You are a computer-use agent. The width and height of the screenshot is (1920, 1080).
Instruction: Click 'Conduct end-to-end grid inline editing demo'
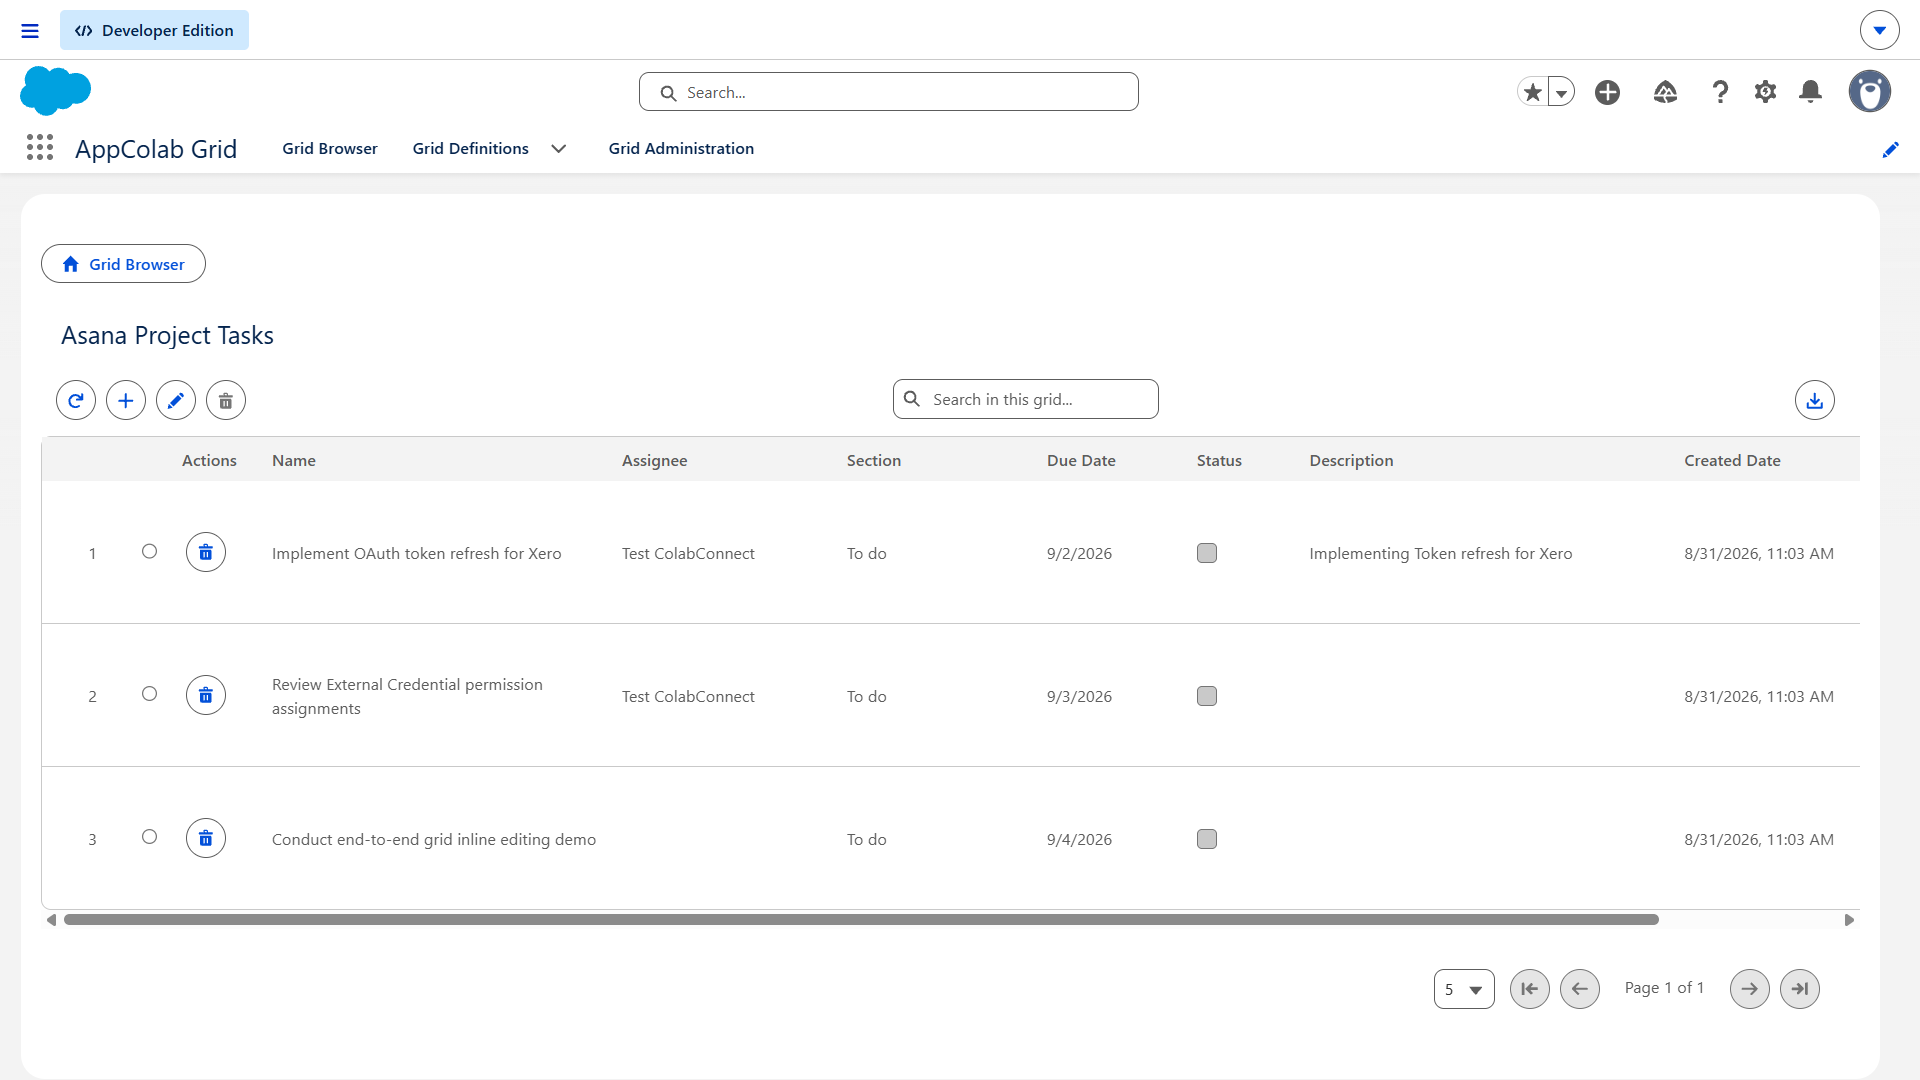[434, 839]
